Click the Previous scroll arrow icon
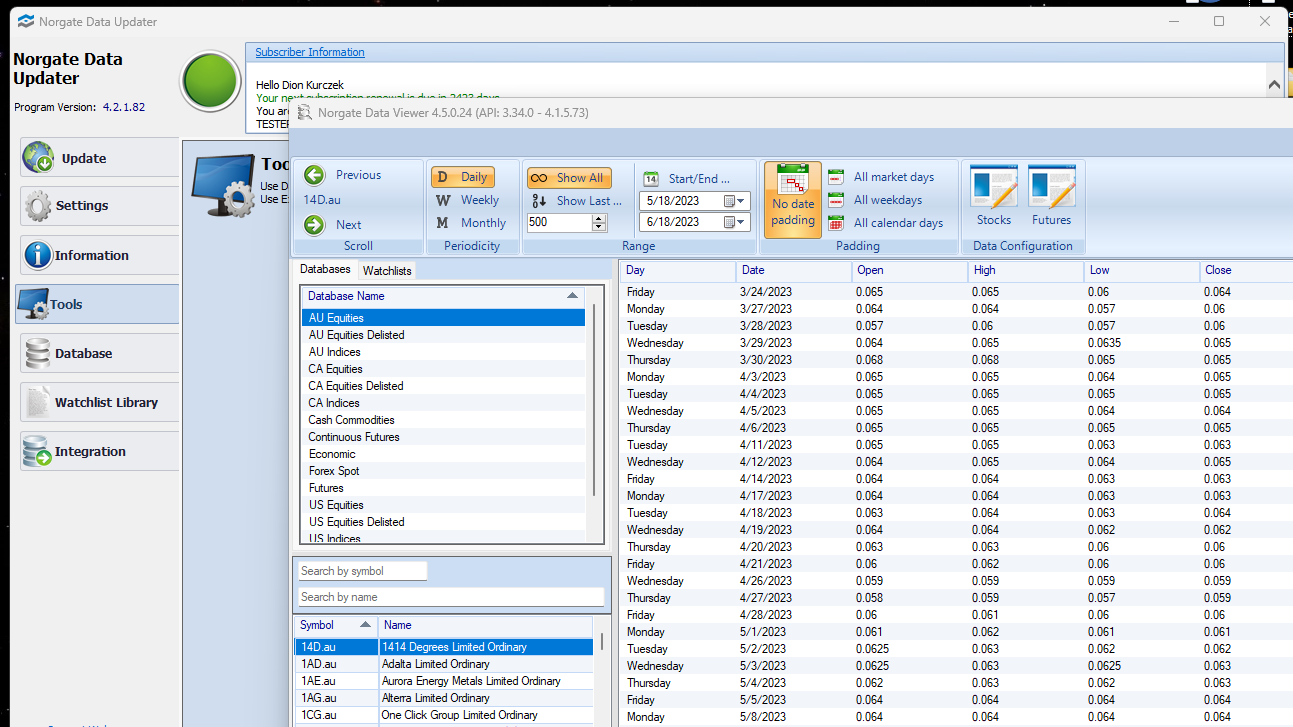The width and height of the screenshot is (1293, 727). pyautogui.click(x=315, y=175)
